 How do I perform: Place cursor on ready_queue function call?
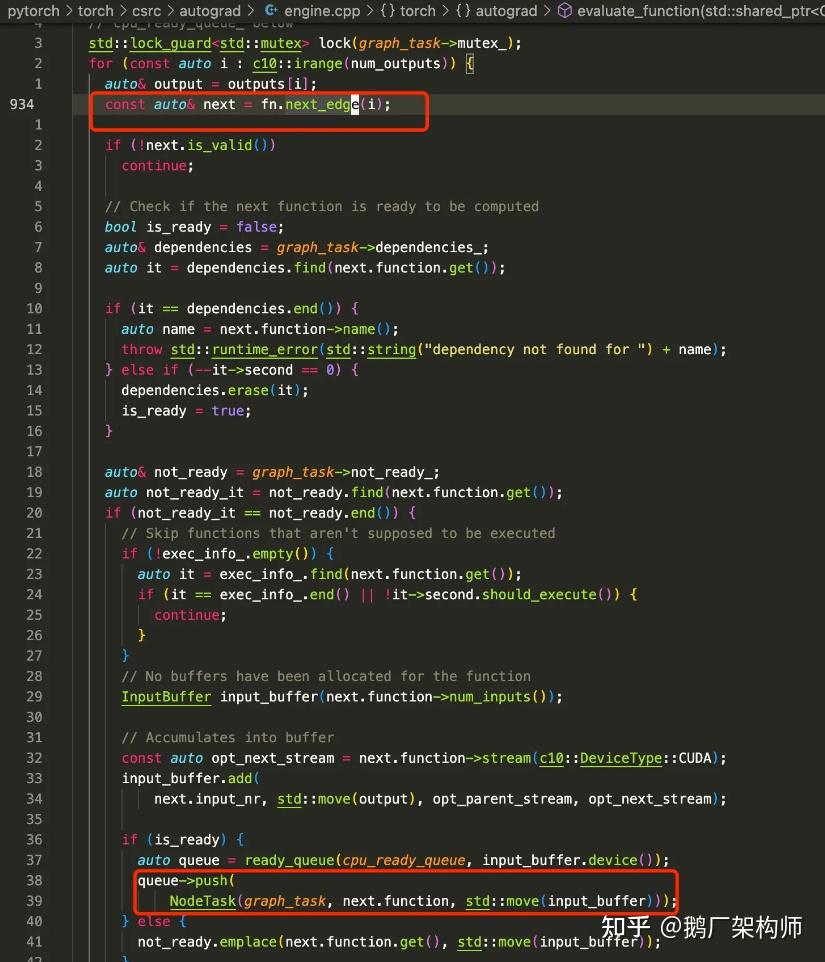coord(290,860)
